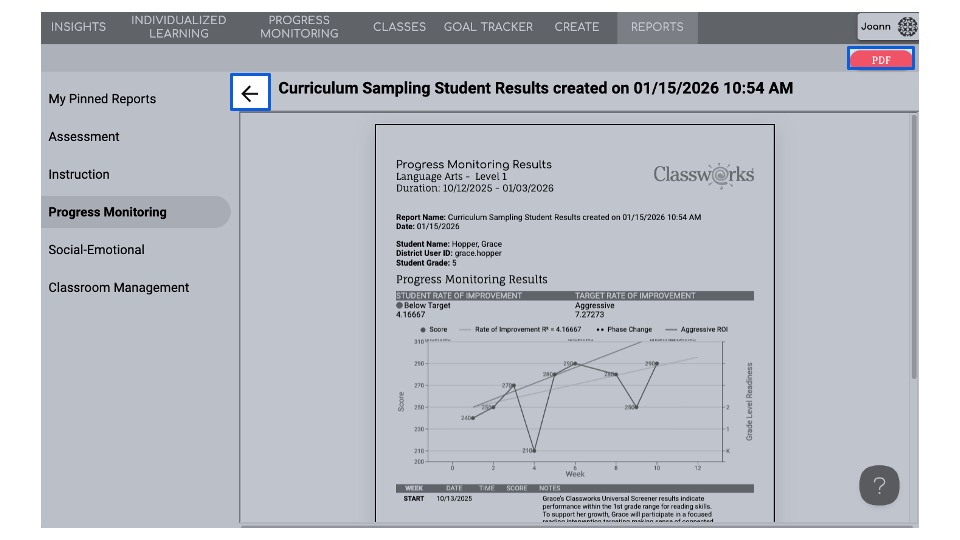This screenshot has height=540, width=960.
Task: Click the NOTES column header
Action: 550,489
